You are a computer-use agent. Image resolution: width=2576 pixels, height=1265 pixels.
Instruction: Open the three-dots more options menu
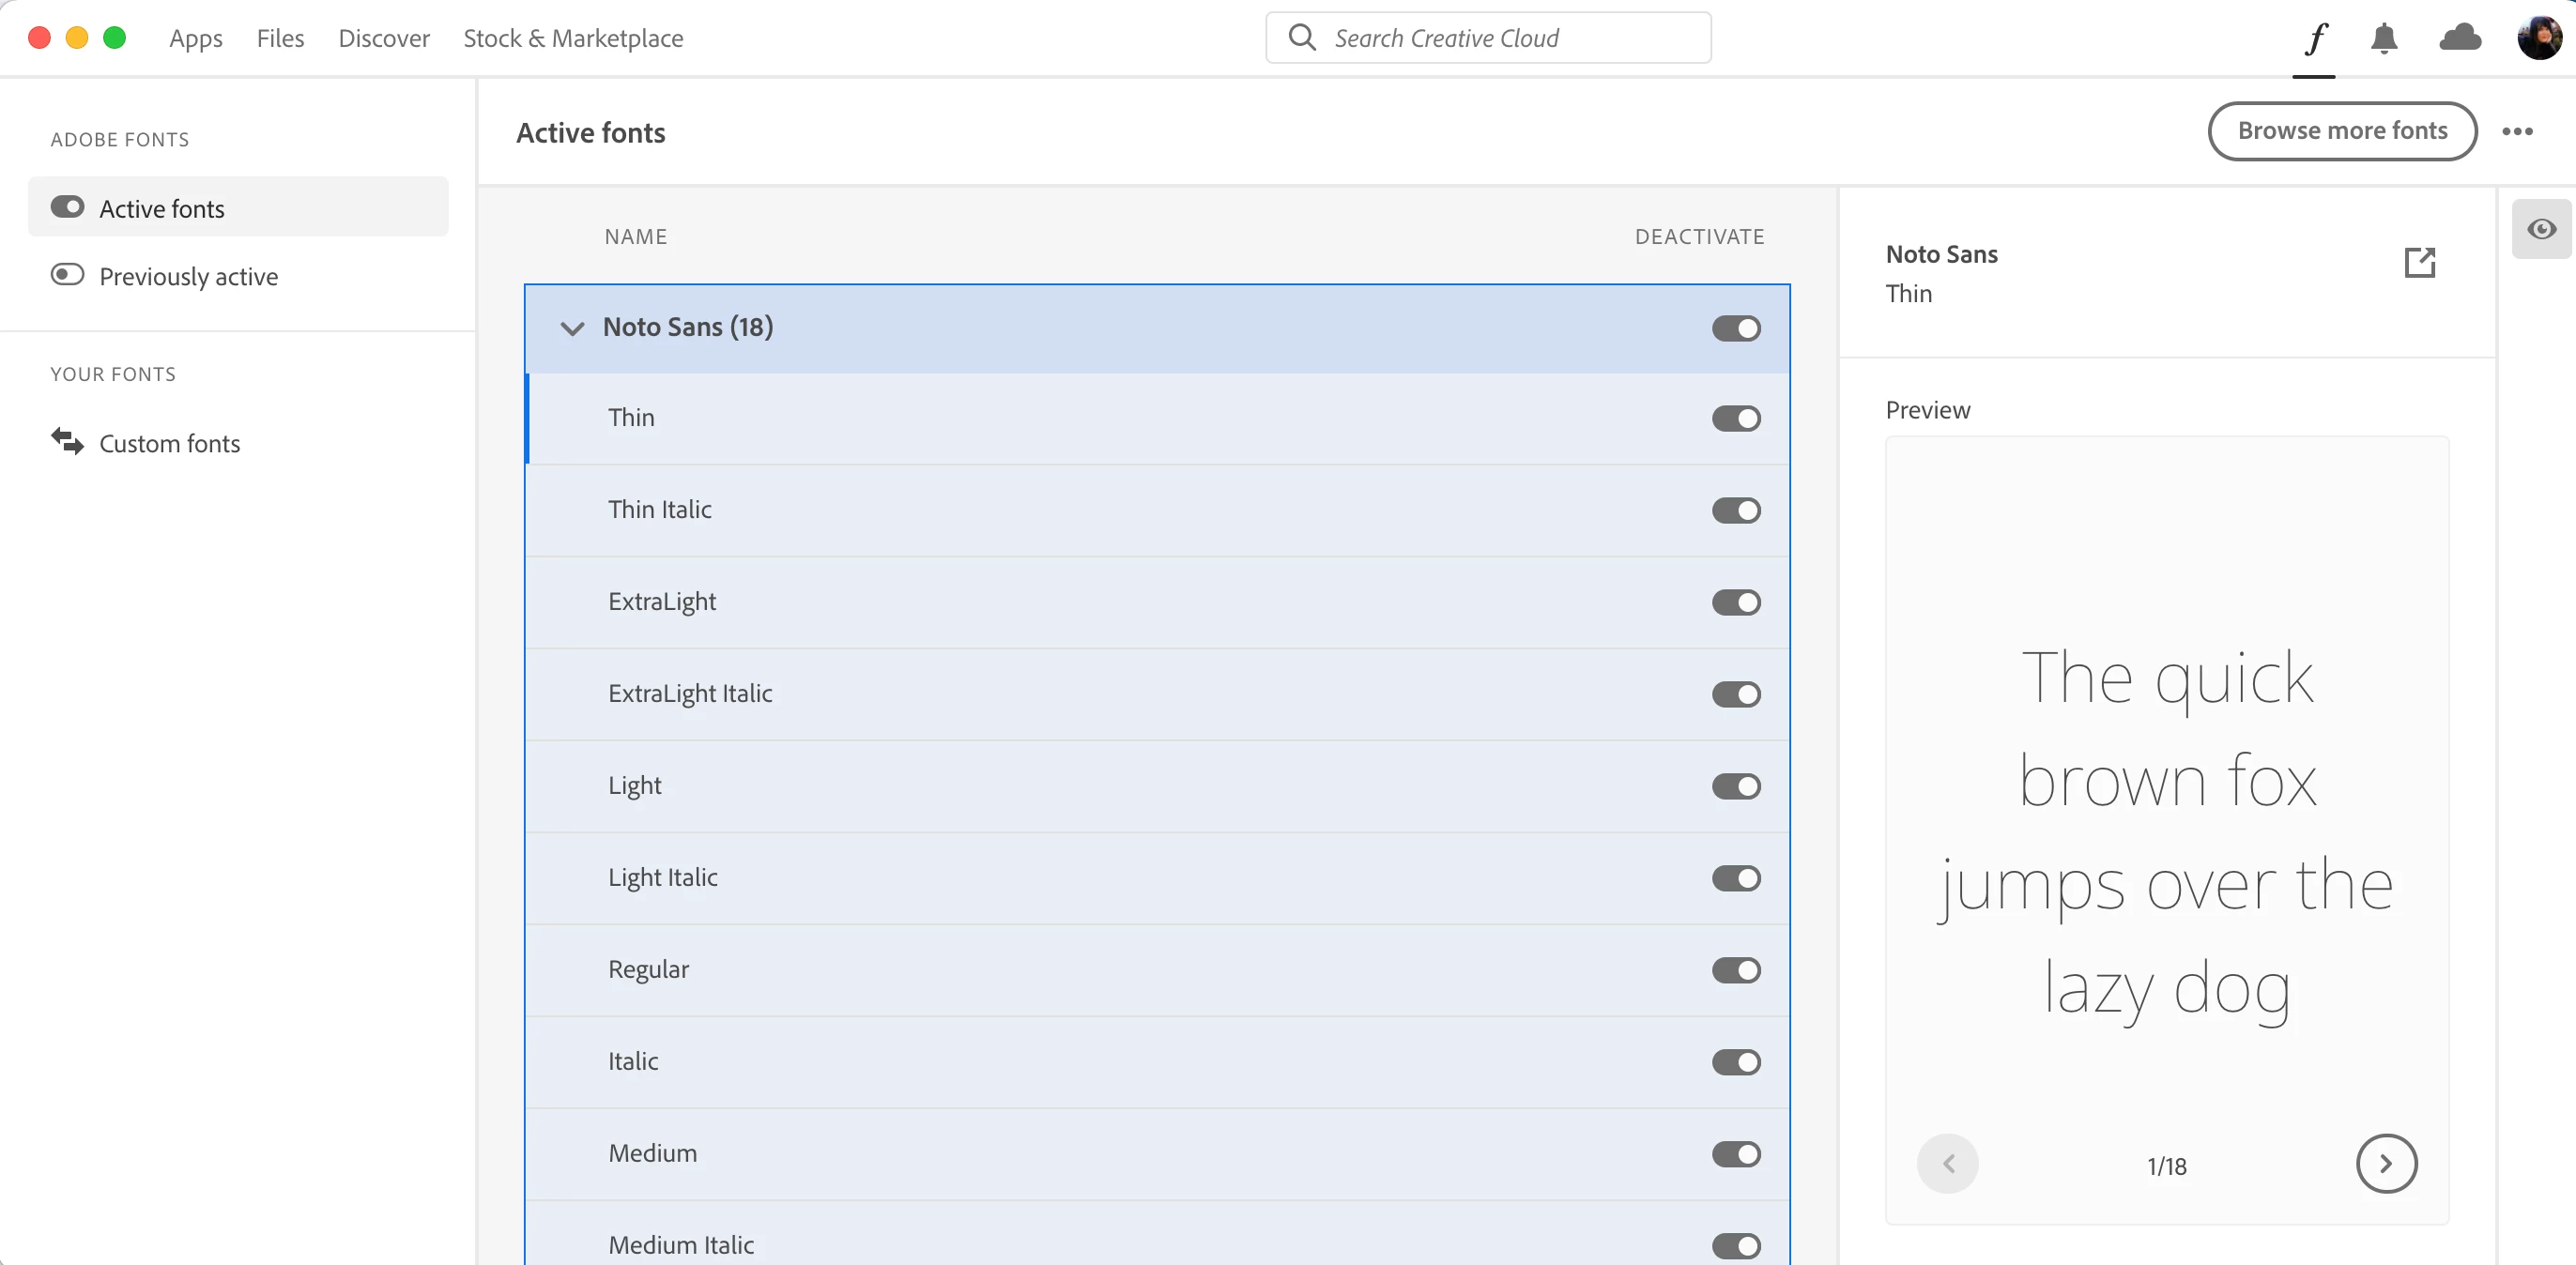point(2517,132)
